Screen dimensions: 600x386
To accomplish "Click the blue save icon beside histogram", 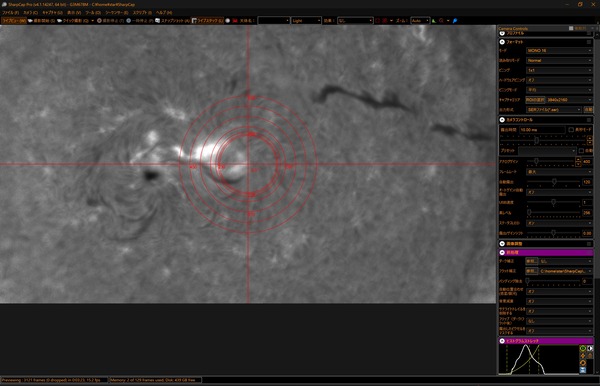I will coord(583,370).
